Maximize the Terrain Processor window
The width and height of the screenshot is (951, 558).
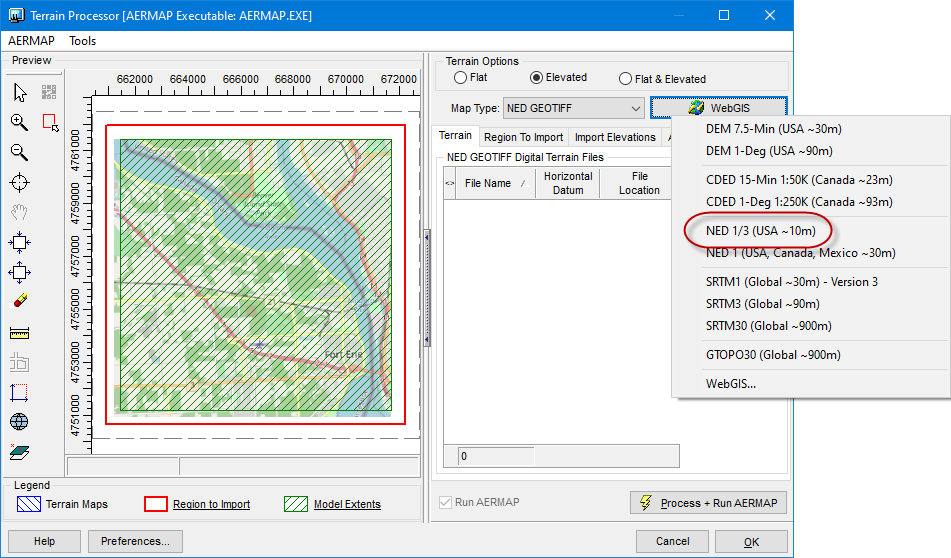[724, 15]
